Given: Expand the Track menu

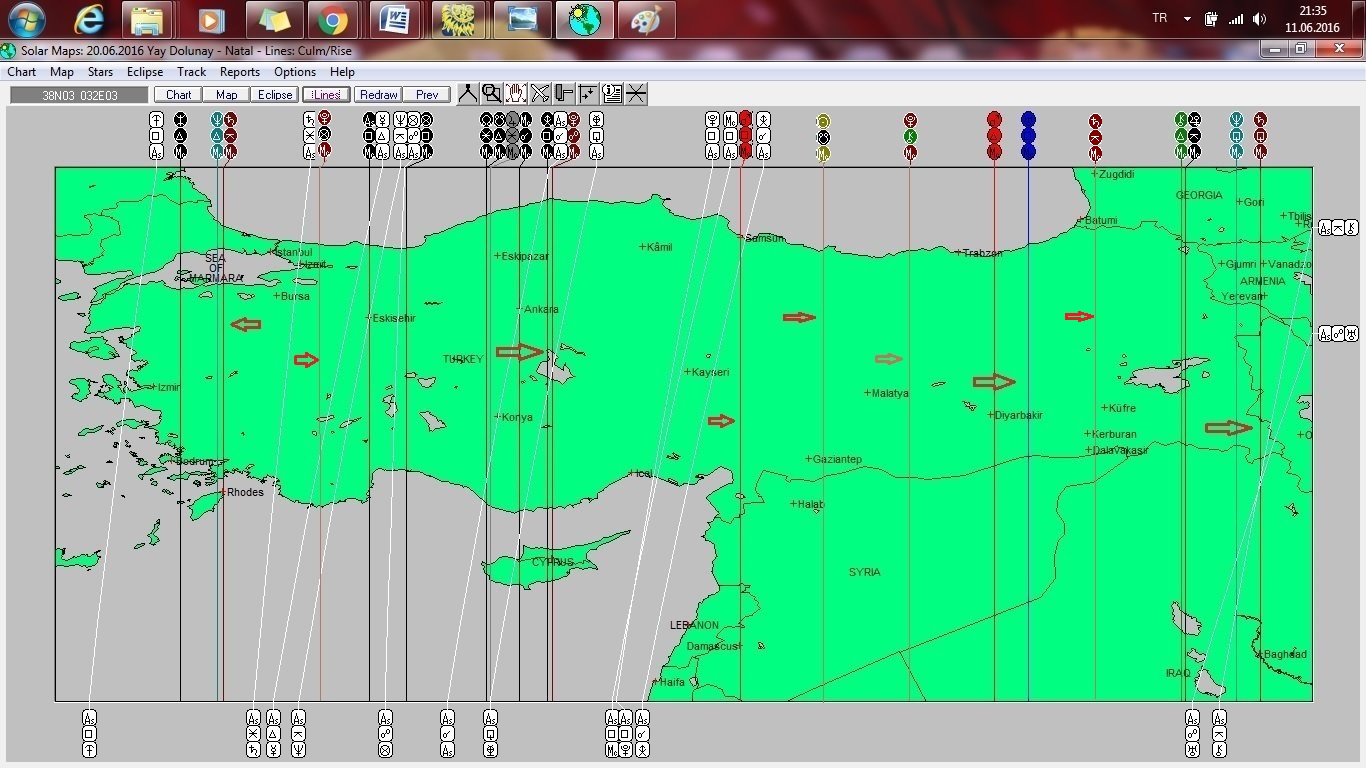Looking at the screenshot, I should (x=191, y=72).
